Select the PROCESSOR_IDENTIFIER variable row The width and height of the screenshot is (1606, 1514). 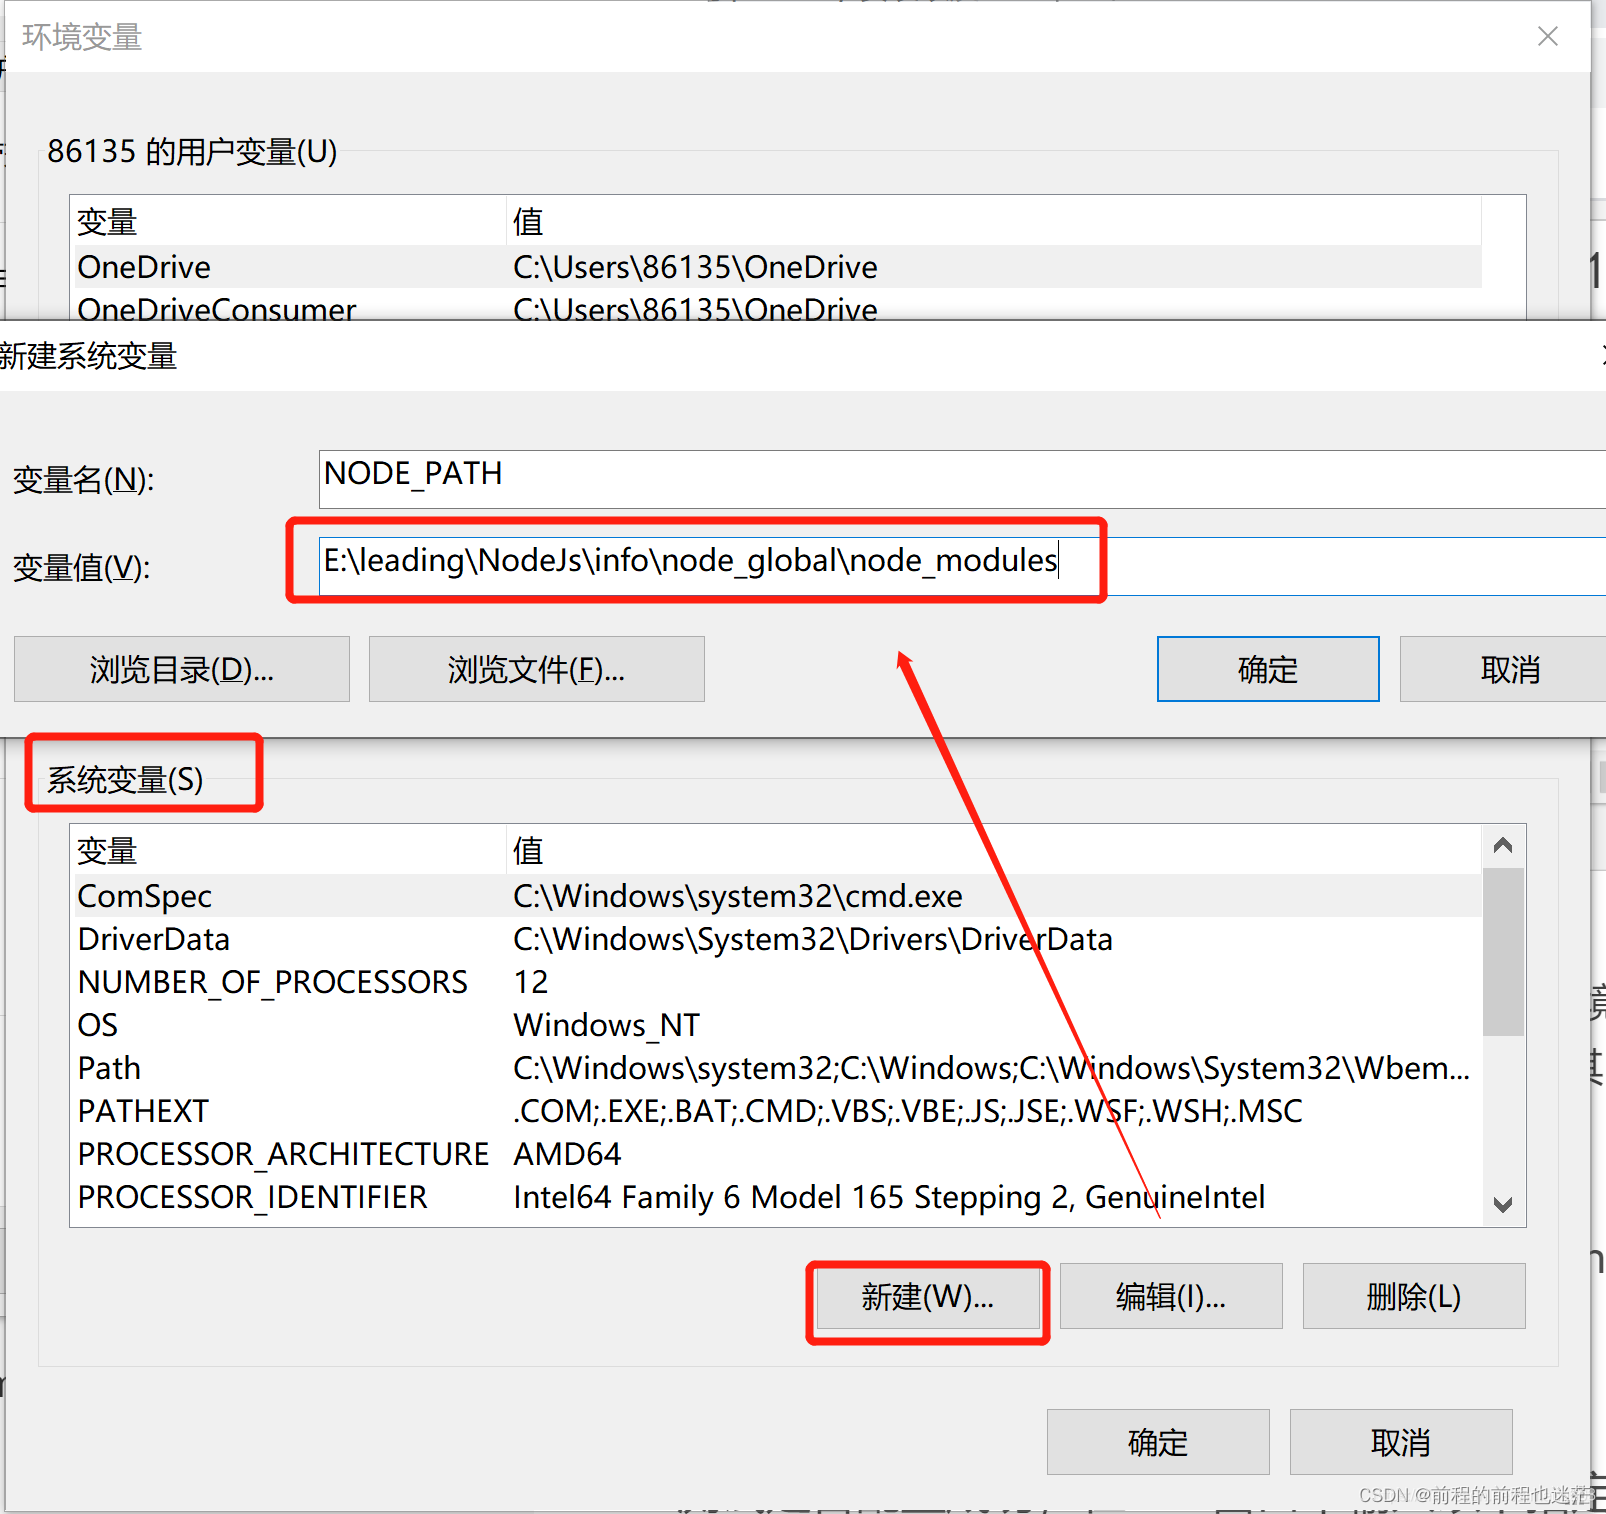click(776, 1197)
